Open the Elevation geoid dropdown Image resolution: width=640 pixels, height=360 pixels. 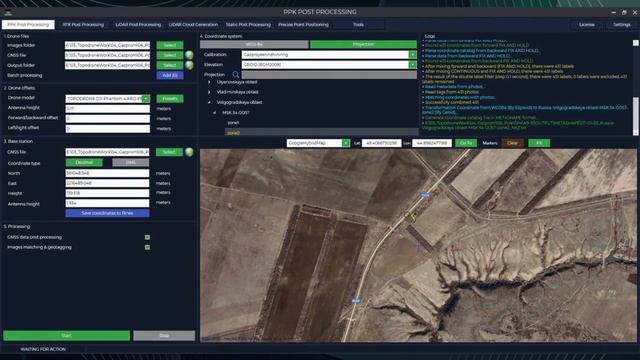point(413,65)
